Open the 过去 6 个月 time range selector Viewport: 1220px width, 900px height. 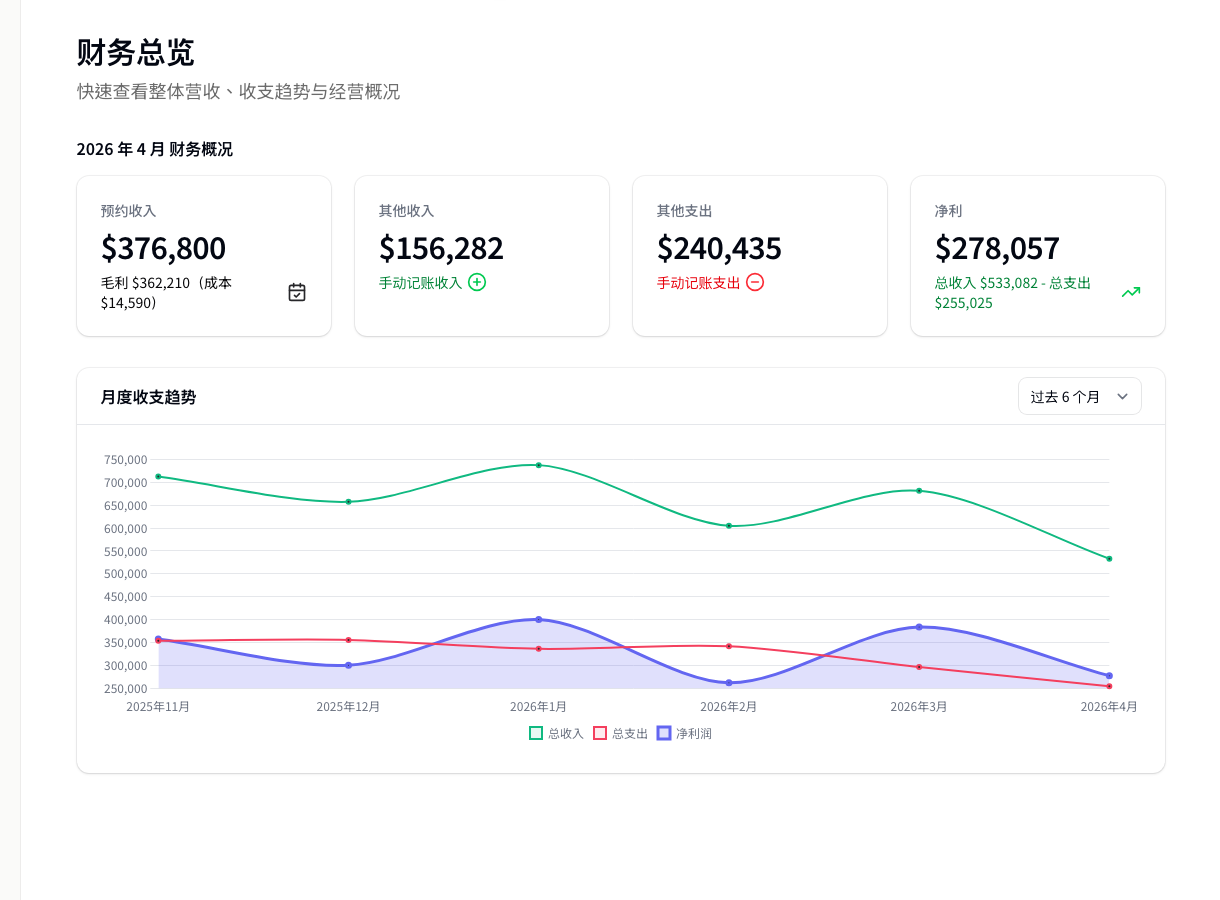coord(1080,396)
